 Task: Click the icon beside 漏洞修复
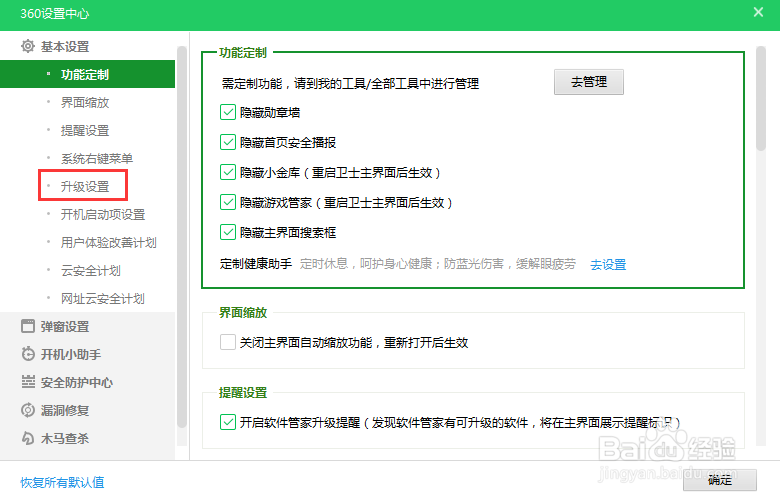coord(28,410)
